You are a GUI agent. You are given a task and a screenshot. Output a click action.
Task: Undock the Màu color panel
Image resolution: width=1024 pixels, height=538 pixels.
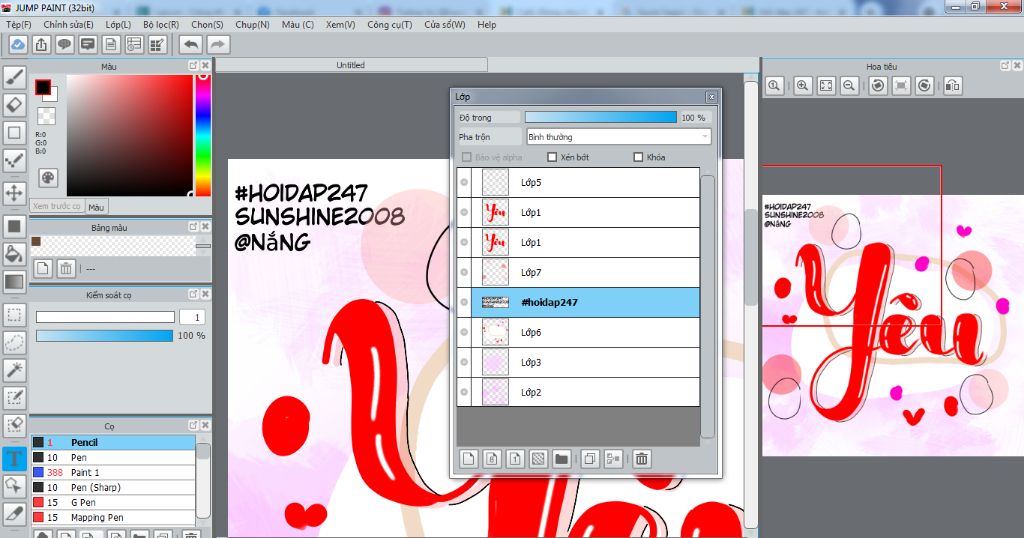point(193,65)
